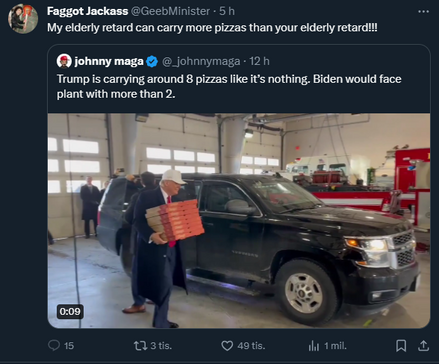Open the reply speech bubble icon

point(54,345)
